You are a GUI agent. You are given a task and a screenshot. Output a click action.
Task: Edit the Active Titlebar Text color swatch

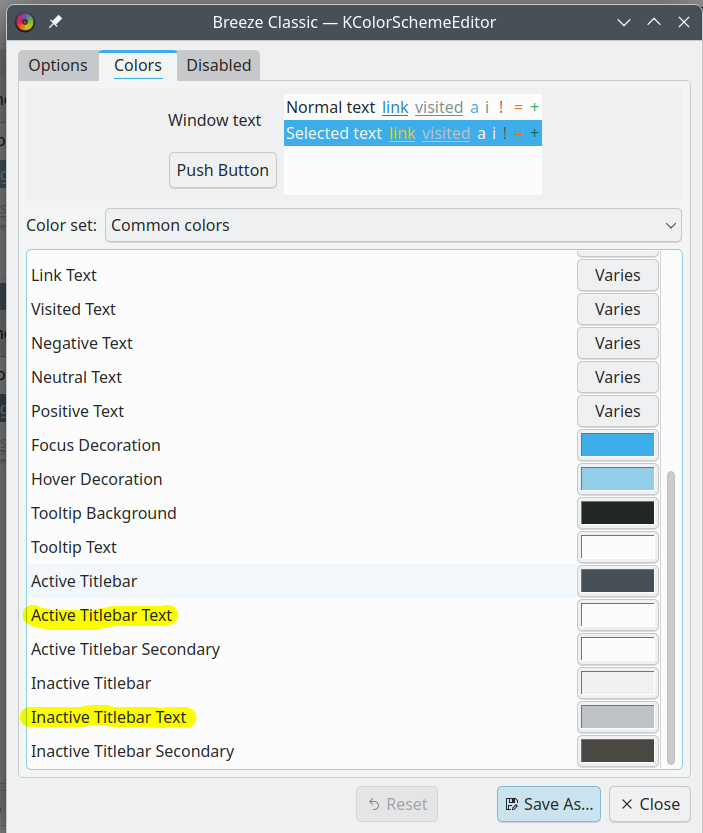pos(618,615)
